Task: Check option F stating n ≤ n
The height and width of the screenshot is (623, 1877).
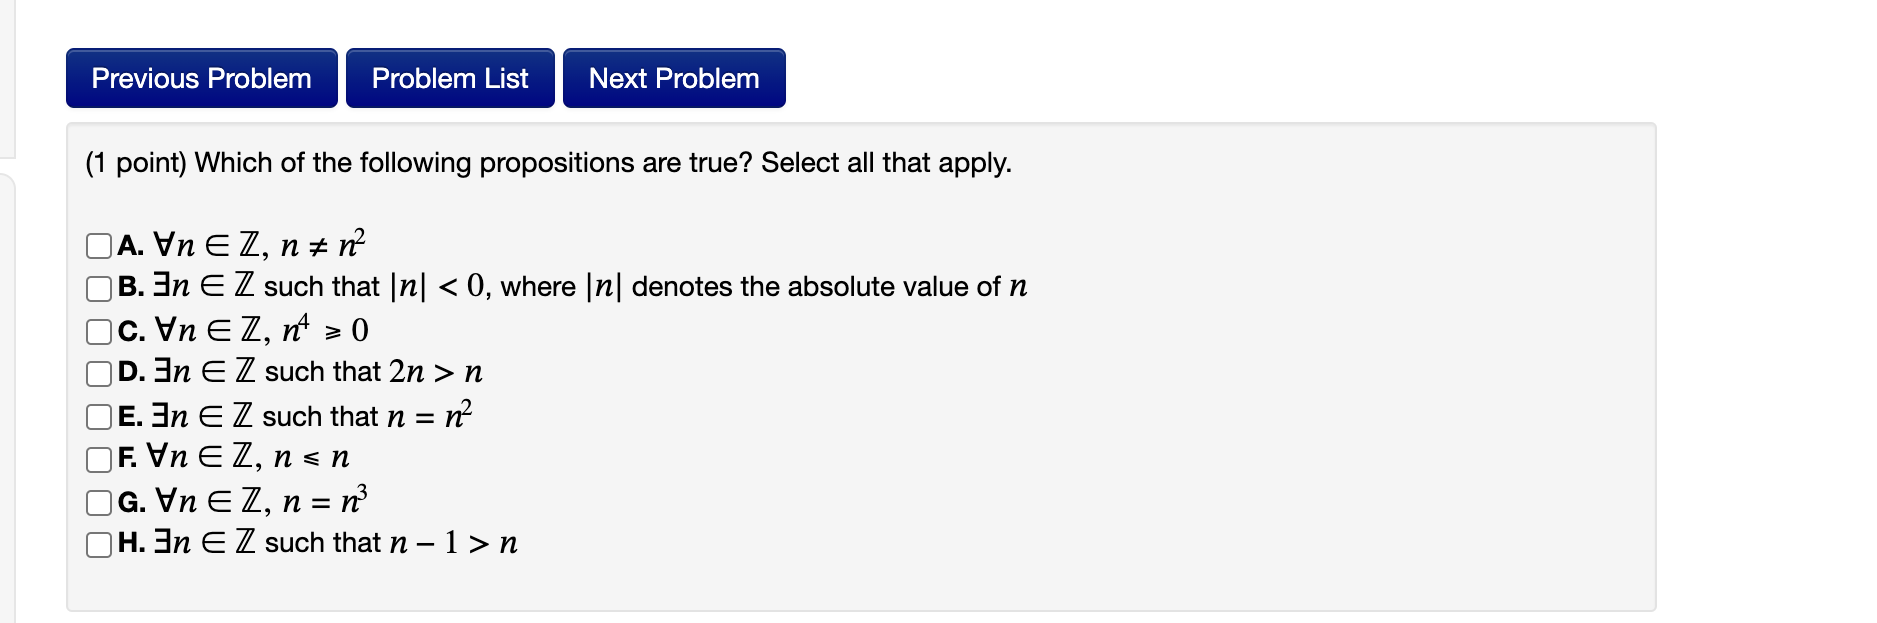Action: 99,458
